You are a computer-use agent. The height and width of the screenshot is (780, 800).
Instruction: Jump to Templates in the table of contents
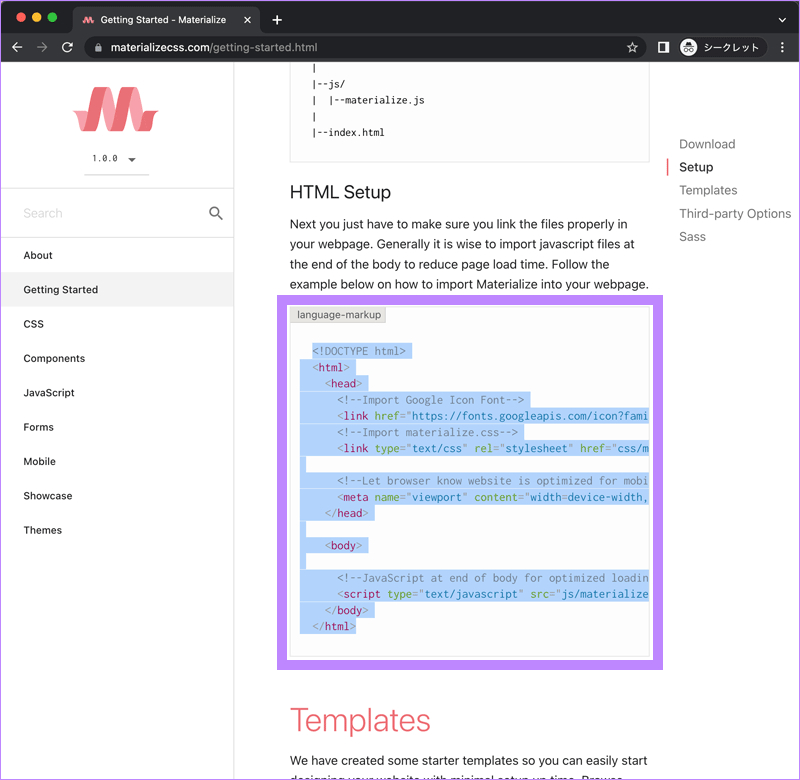tap(708, 190)
